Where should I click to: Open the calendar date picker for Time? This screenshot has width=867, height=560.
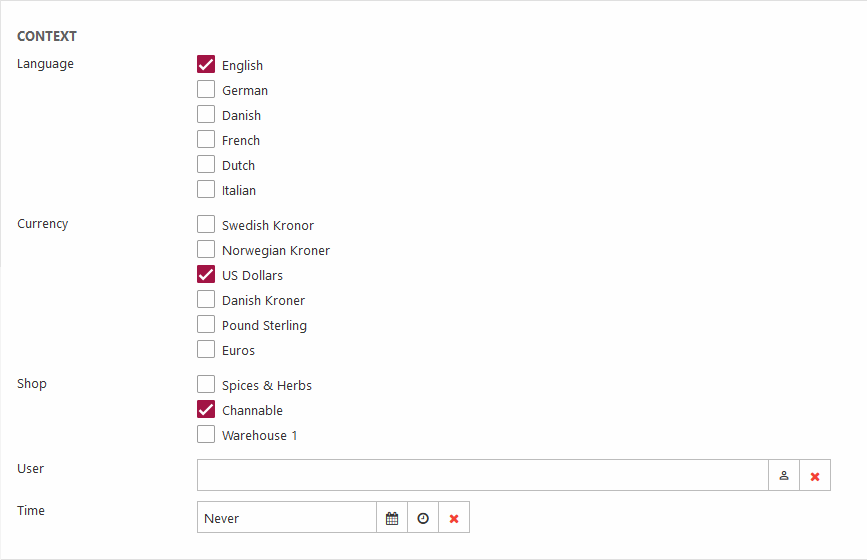click(x=392, y=518)
